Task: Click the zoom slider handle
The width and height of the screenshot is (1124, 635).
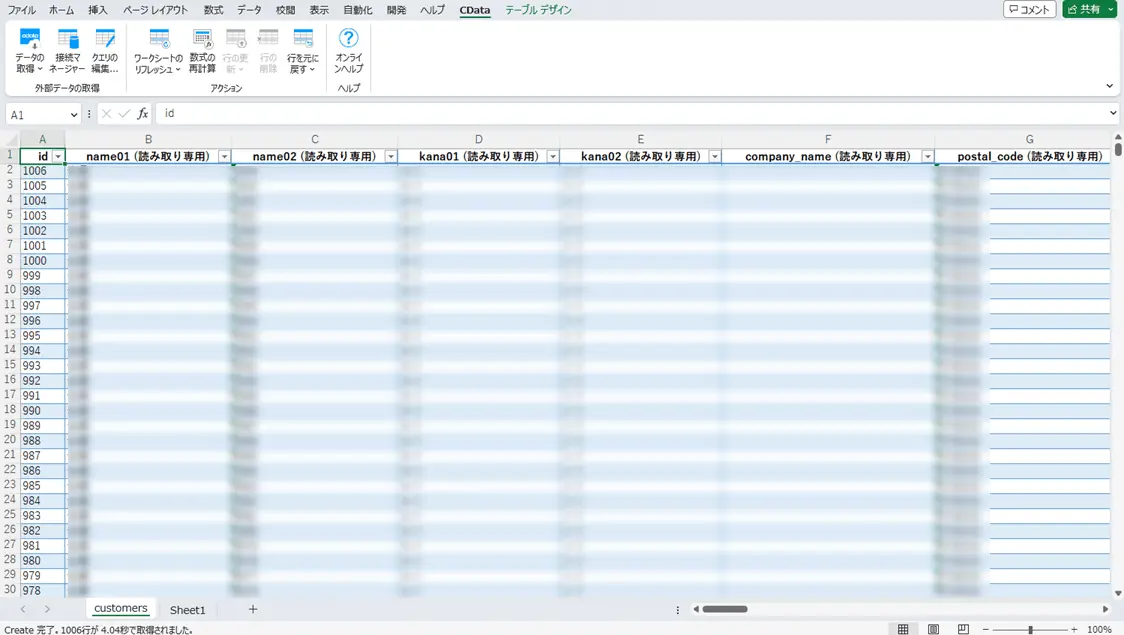Action: pyautogui.click(x=1030, y=629)
